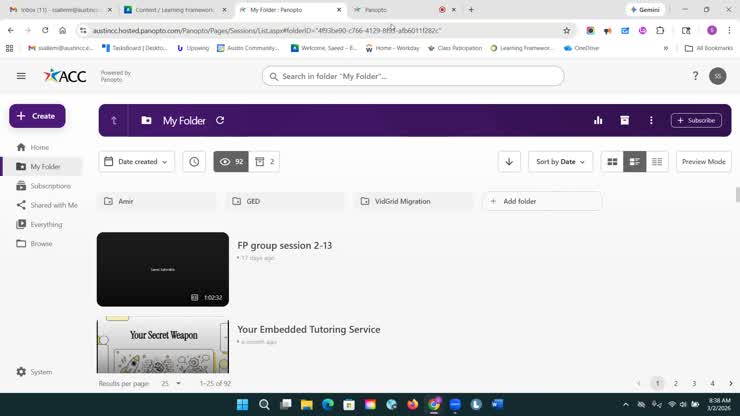Viewport: 740px width, 416px height.
Task: Click the Subscribe button
Action: pos(697,120)
